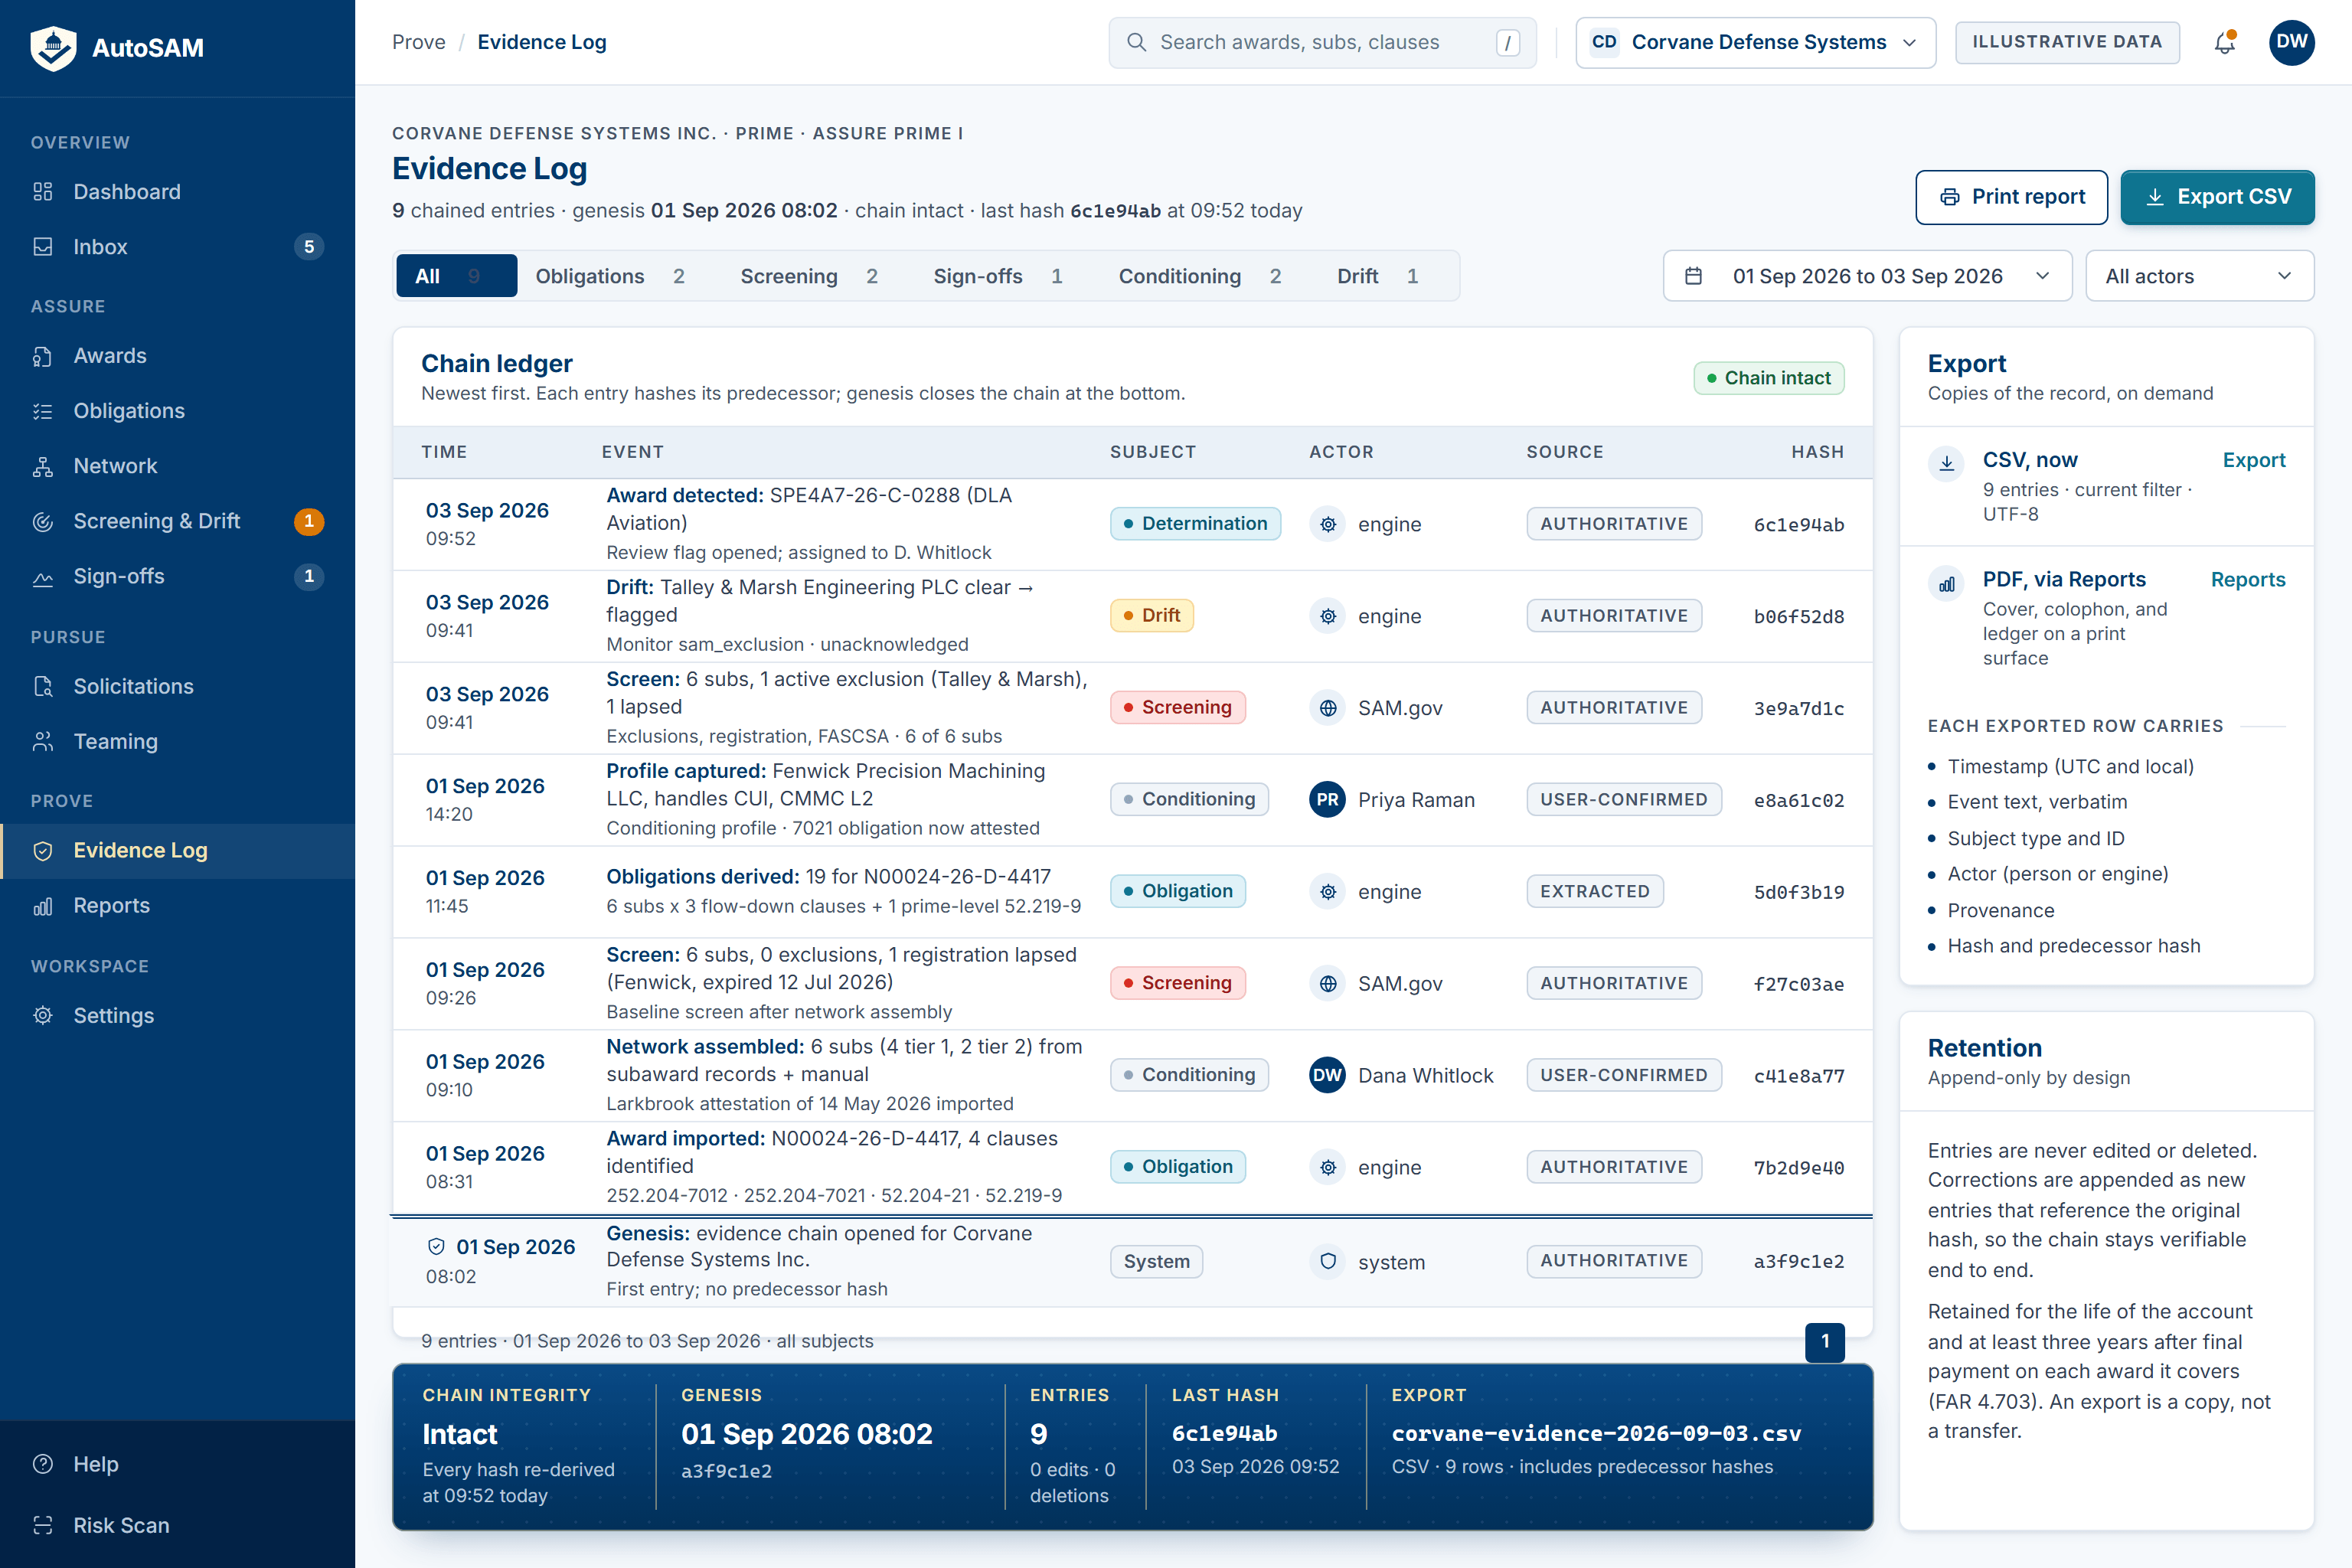The height and width of the screenshot is (1568, 2352).
Task: Open Obligations in the sidebar
Action: click(x=177, y=410)
